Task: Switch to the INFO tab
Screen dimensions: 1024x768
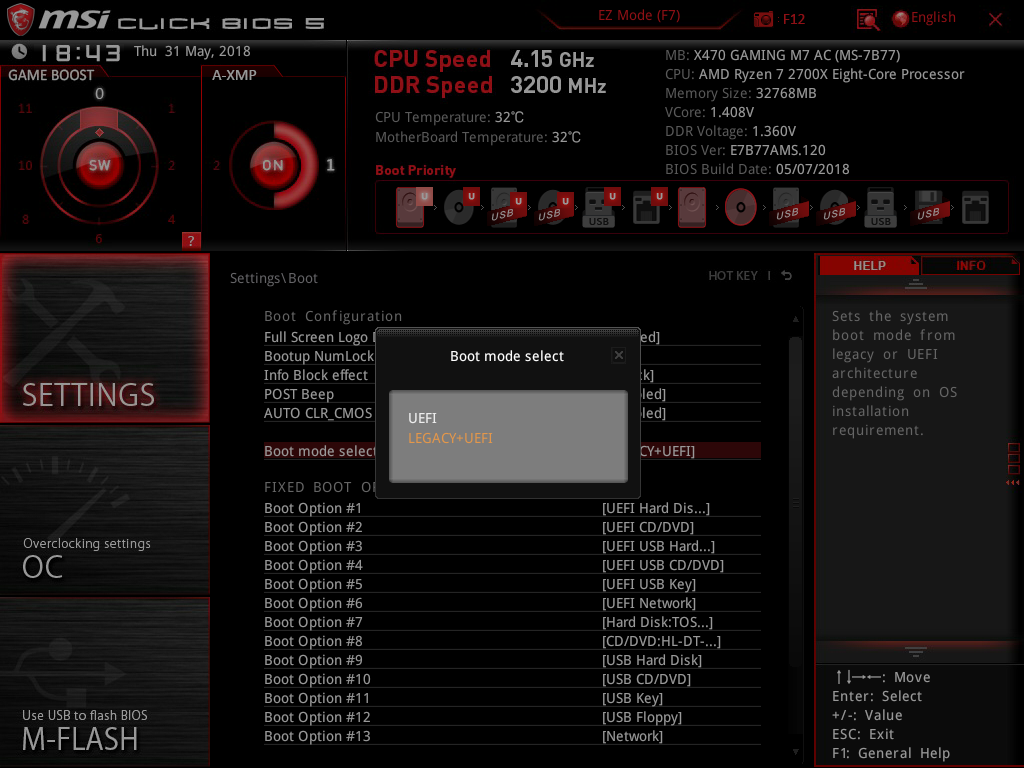Action: point(970,266)
